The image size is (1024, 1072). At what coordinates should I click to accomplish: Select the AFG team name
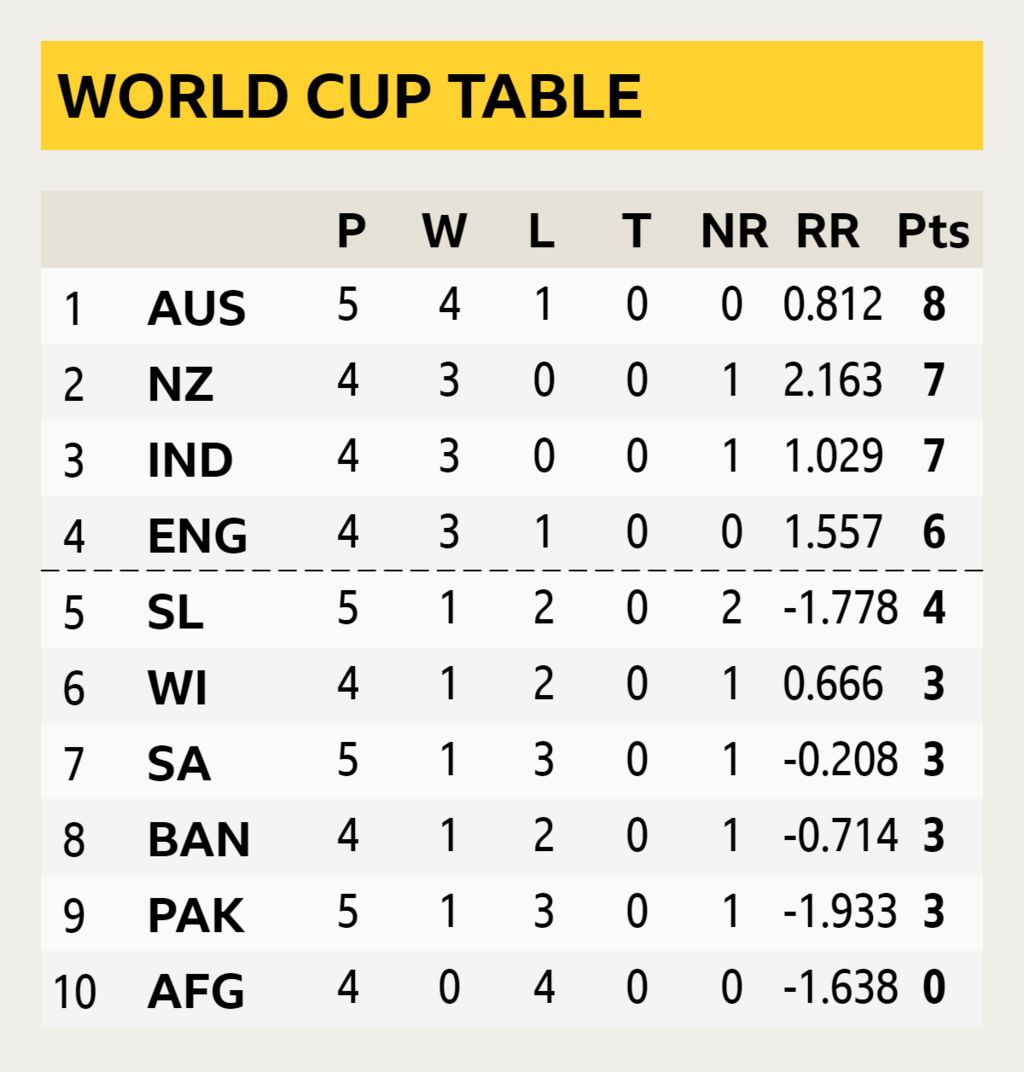196,992
